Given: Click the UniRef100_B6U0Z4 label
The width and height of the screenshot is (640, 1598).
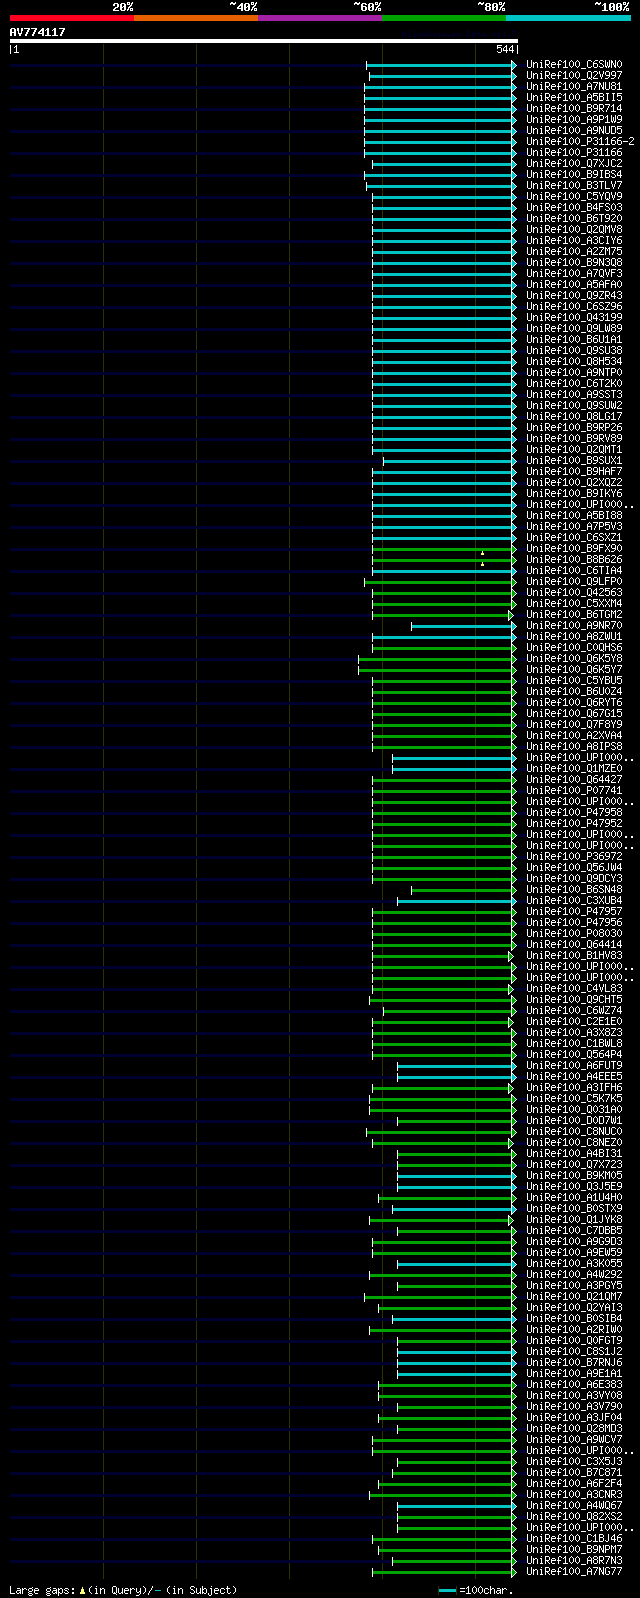Looking at the screenshot, I should (574, 692).
